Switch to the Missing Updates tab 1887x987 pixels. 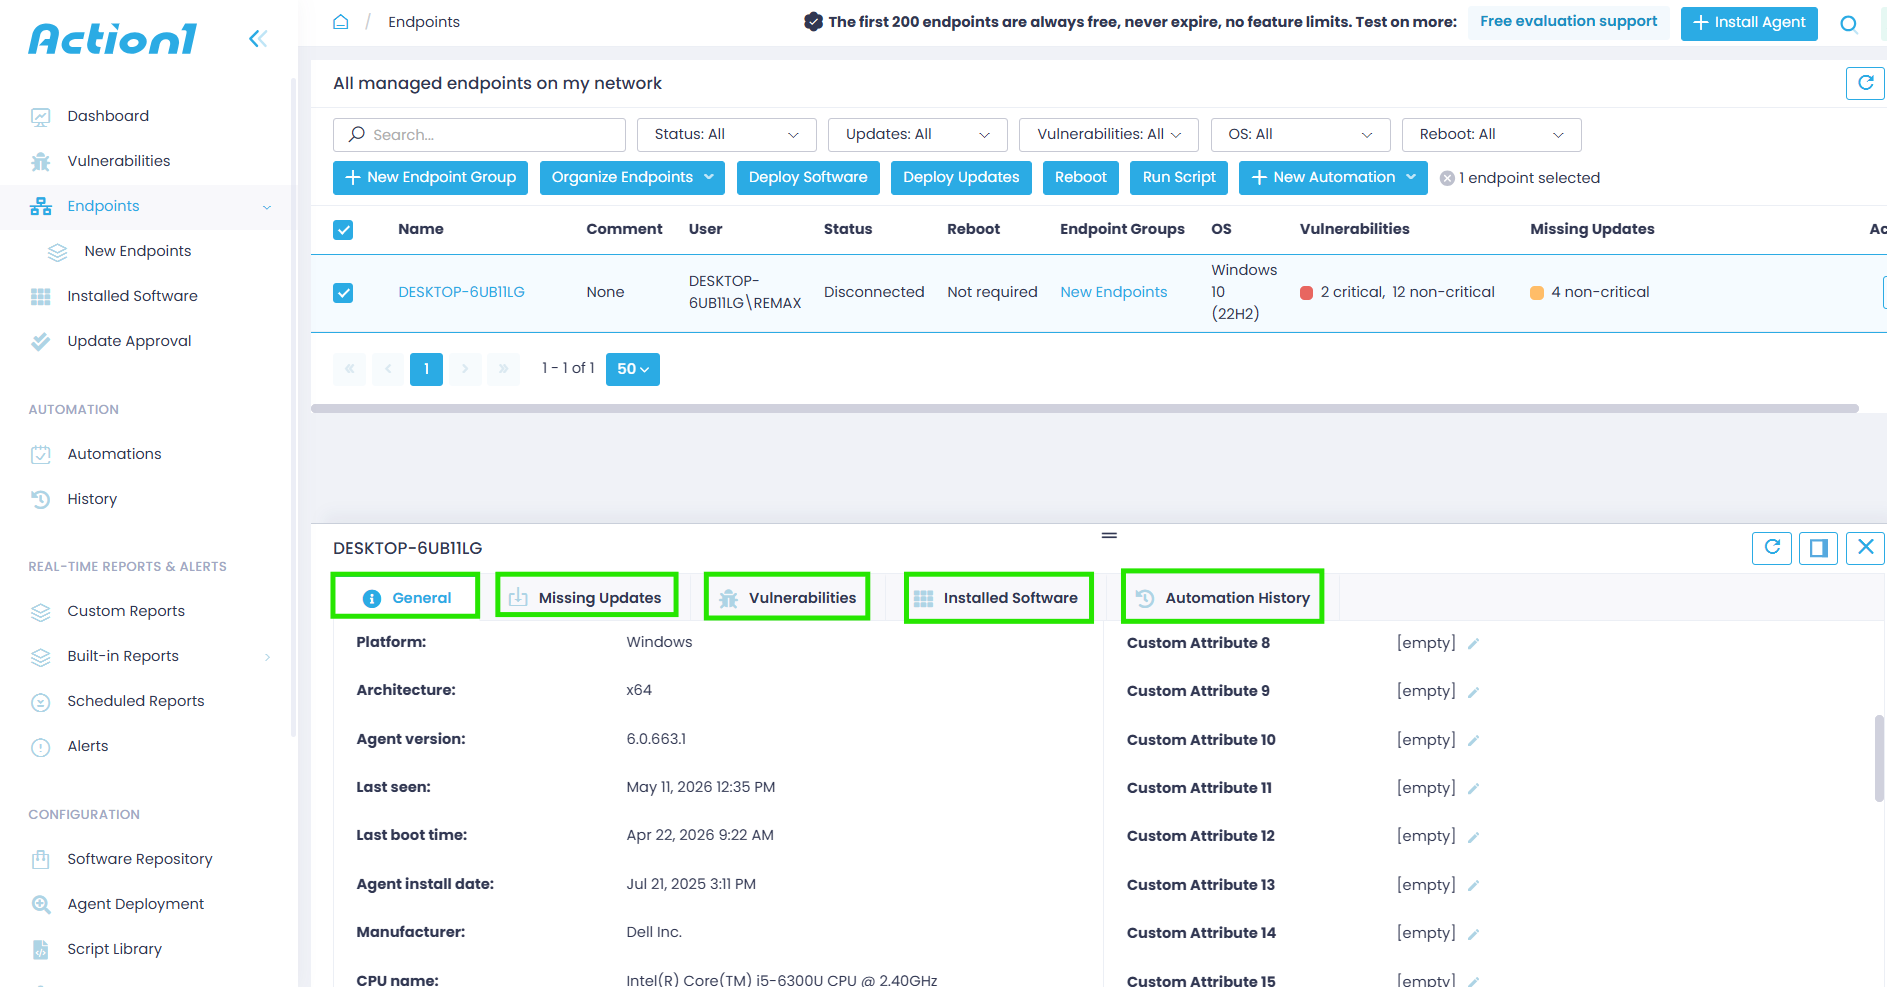(587, 598)
